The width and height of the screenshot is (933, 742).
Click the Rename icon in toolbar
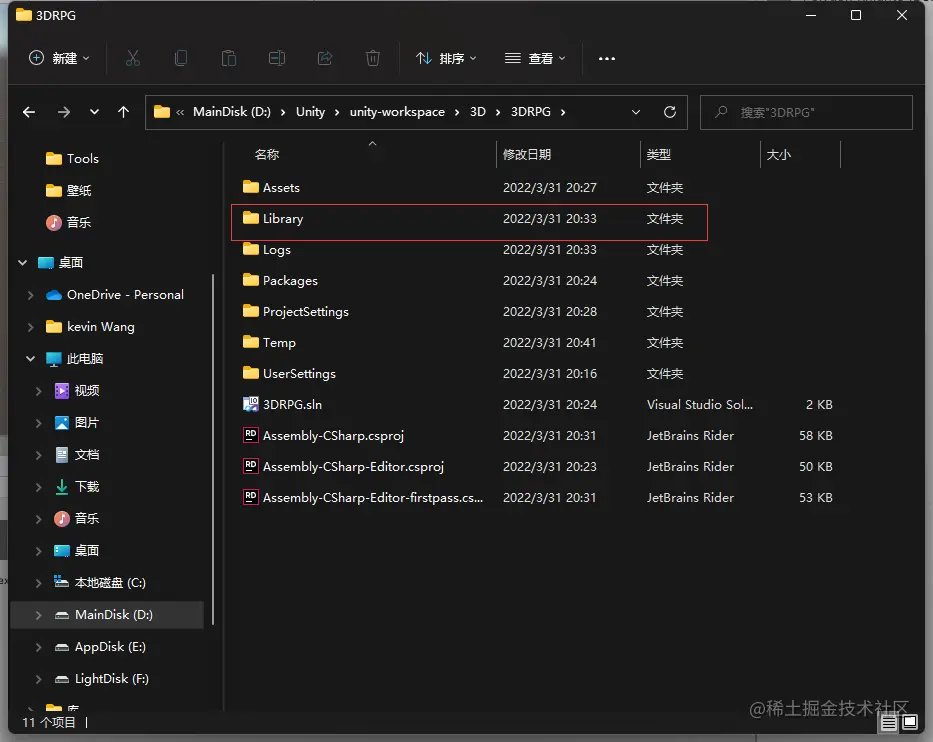(x=277, y=58)
